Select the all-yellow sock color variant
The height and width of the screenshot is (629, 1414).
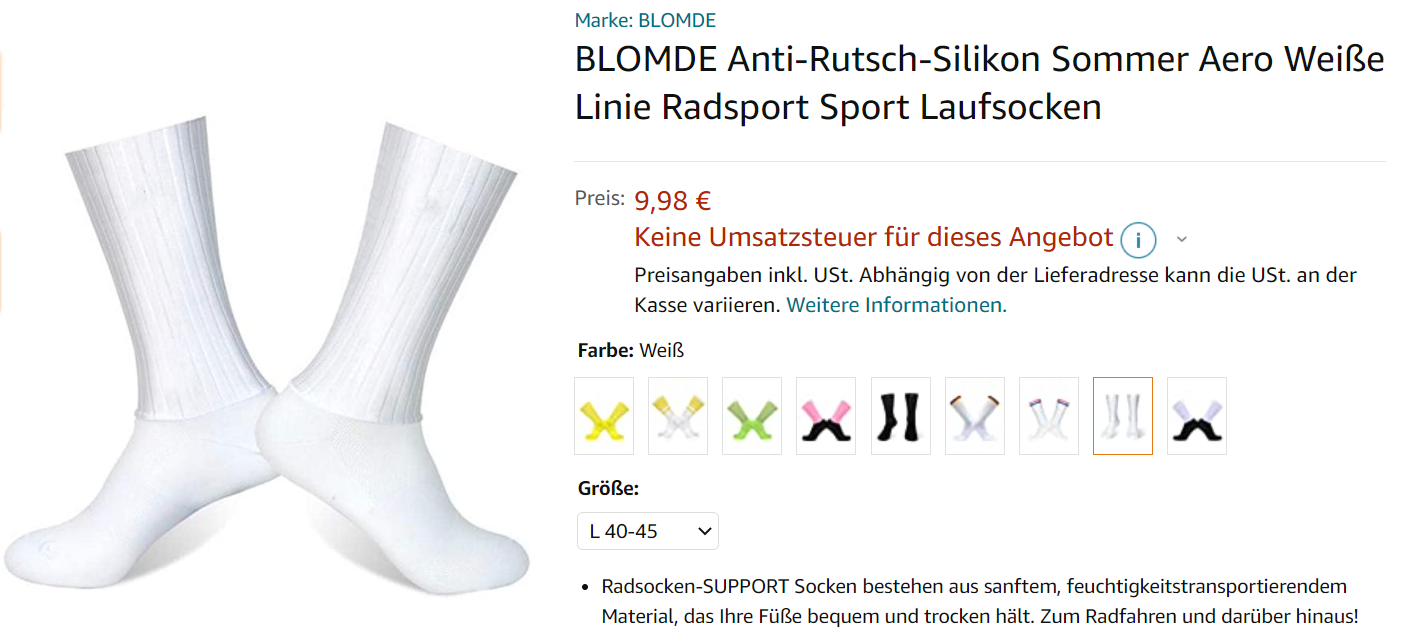[x=604, y=416]
